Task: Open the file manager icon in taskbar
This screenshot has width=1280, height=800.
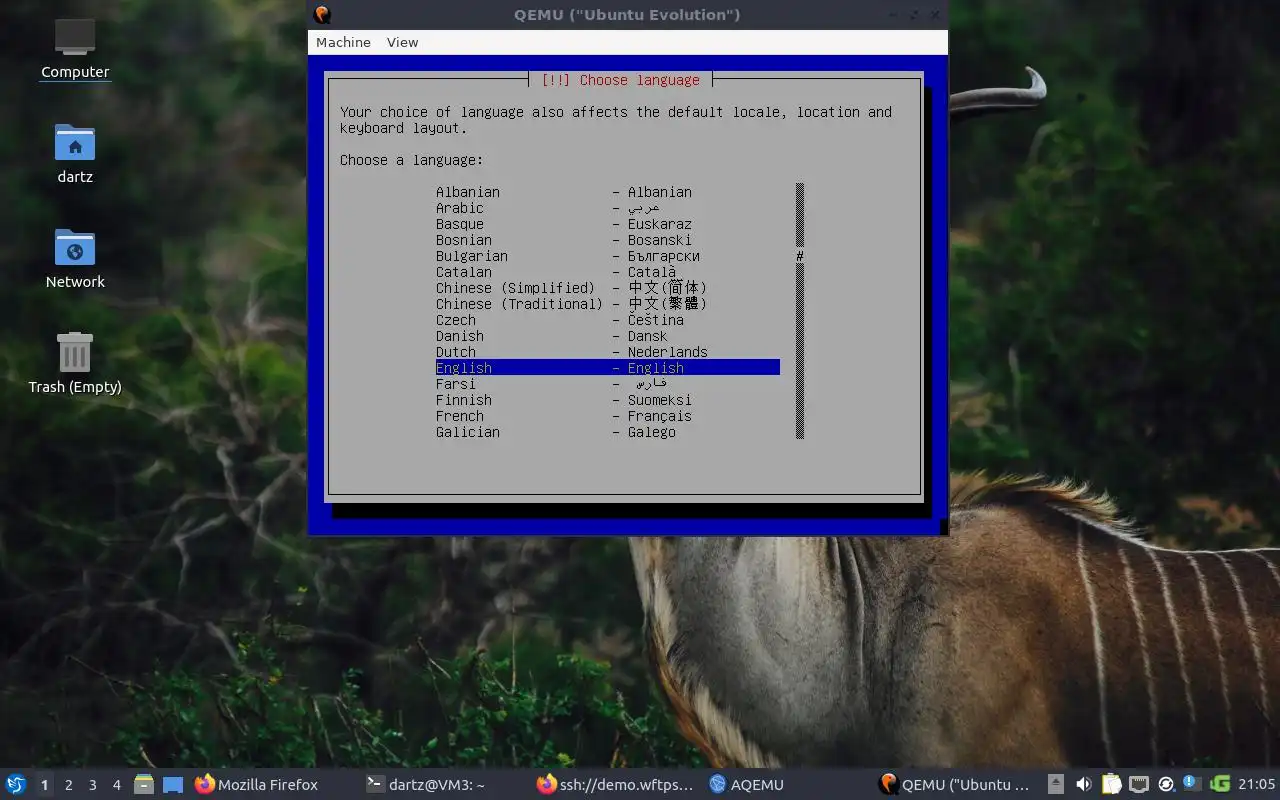Action: click(x=144, y=785)
